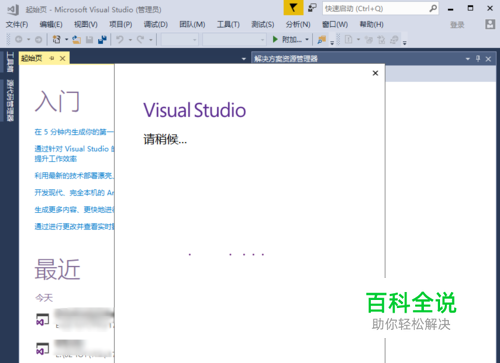Close the Visual Studio 请稍候 dialog
500x363 pixels.
tap(375, 73)
